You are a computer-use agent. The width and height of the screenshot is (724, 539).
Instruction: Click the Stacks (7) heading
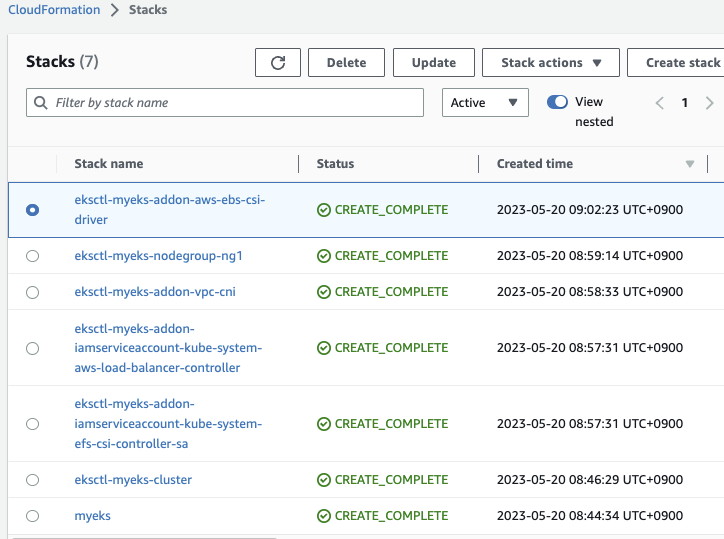[62, 61]
